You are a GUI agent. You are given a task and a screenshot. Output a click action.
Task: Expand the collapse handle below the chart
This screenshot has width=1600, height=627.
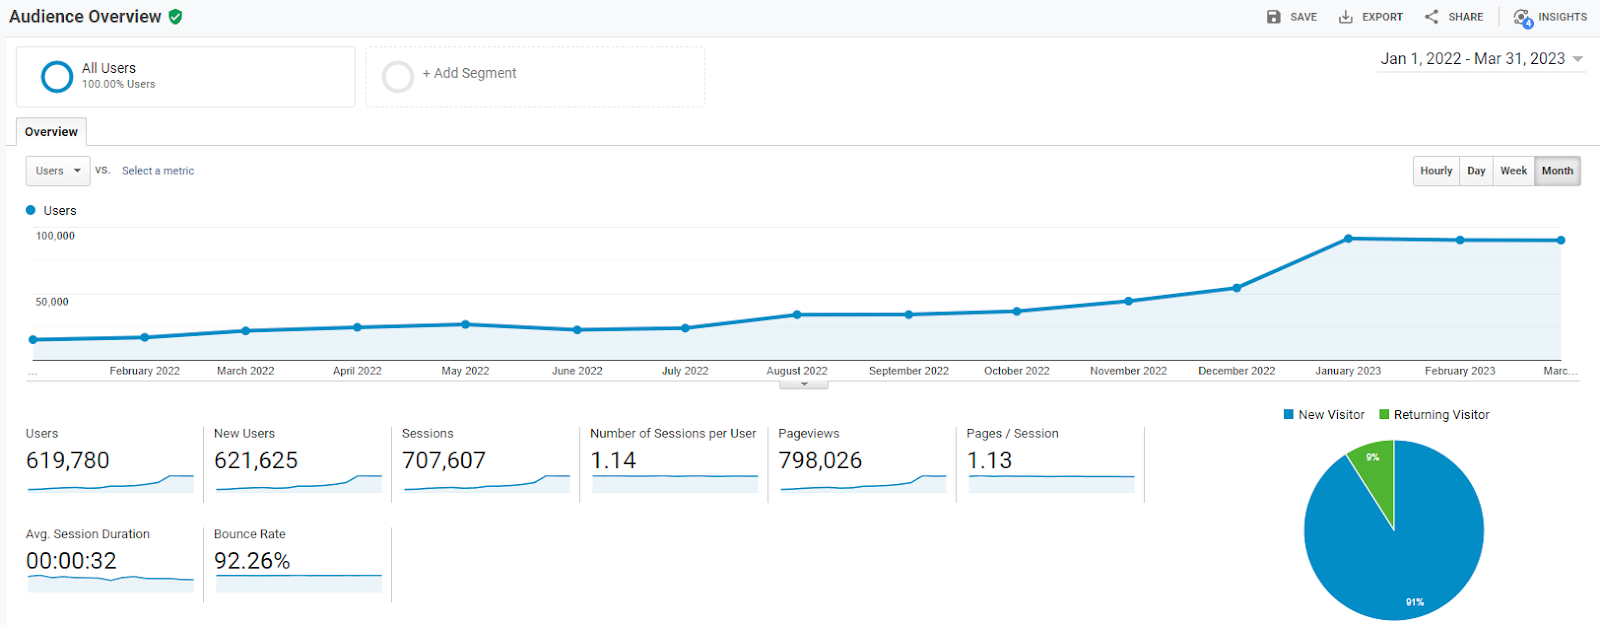point(804,384)
